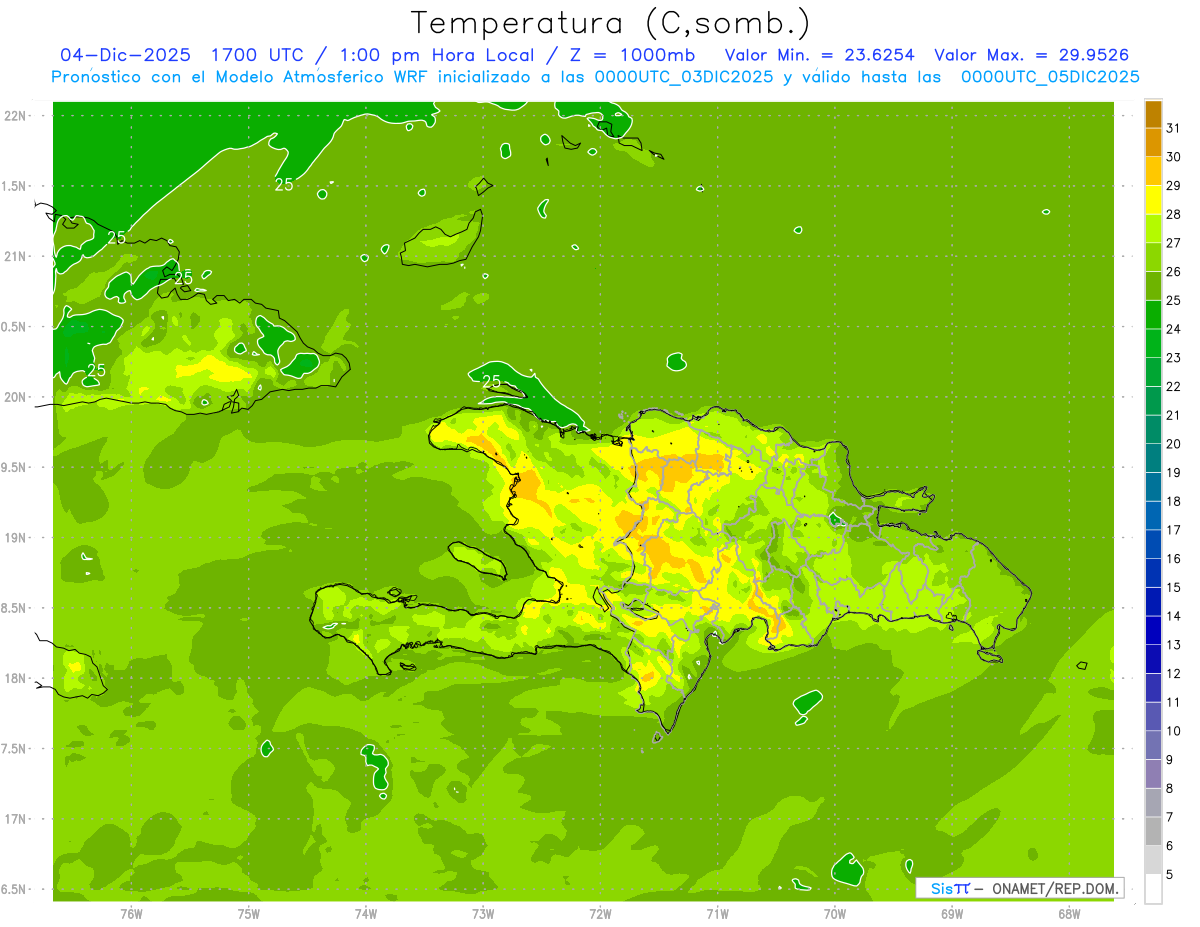This screenshot has height=927, width=1200.
Task: Click the colorbar label '18'
Action: 1174,501
